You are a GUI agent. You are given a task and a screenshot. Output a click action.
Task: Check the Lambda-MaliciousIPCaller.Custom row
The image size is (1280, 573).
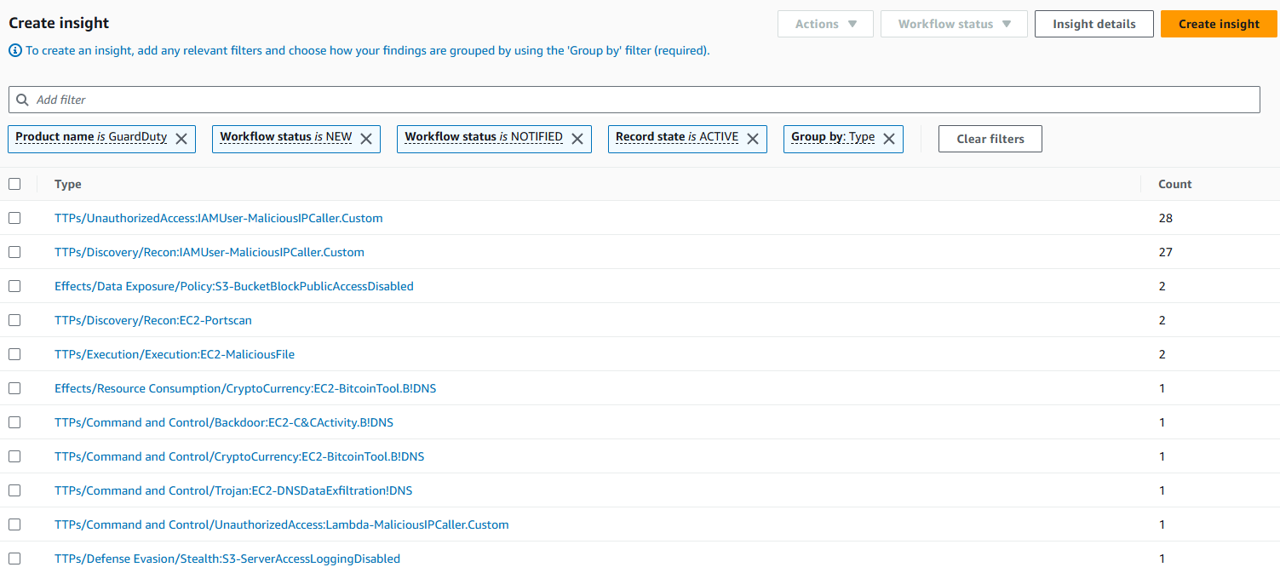point(14,524)
